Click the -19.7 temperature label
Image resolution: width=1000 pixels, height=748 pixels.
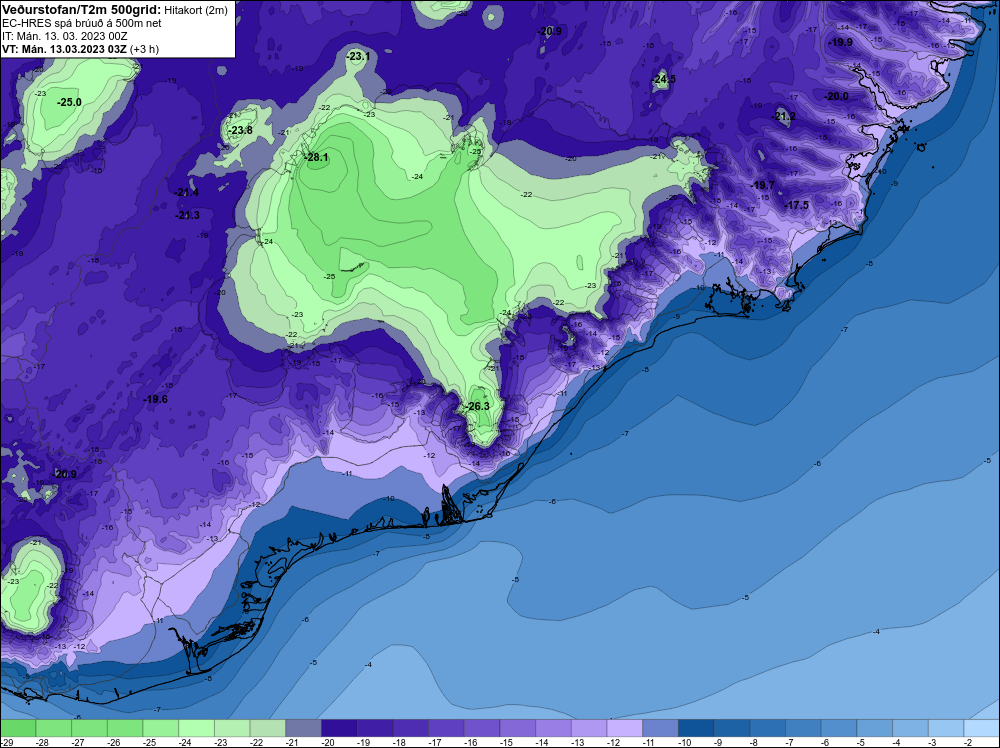click(x=763, y=185)
